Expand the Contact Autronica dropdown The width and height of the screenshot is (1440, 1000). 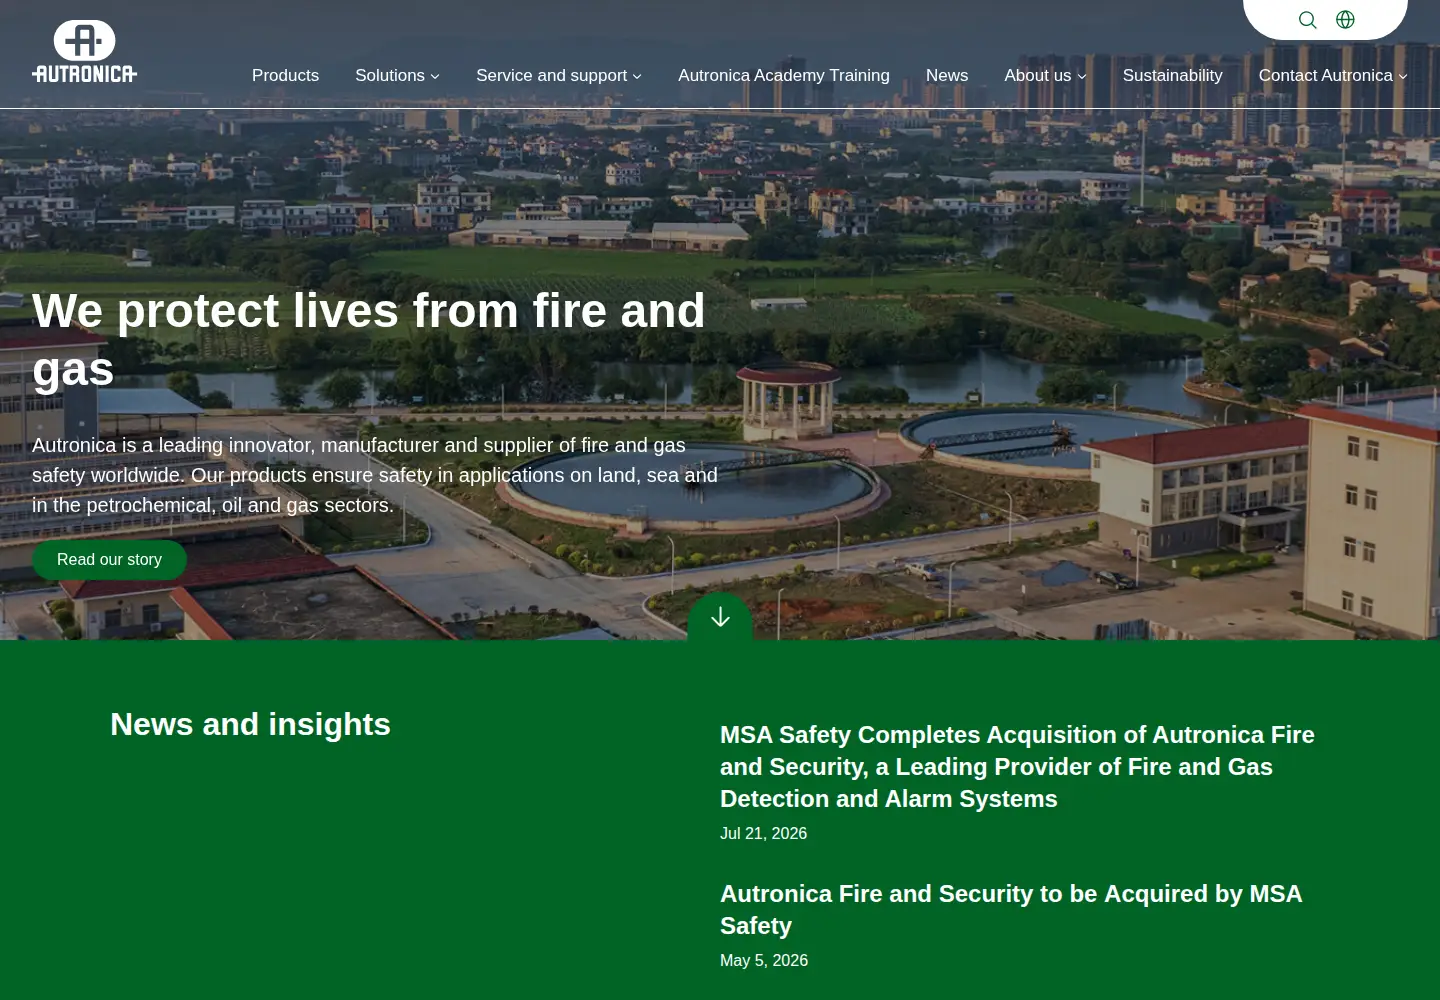coord(1333,75)
